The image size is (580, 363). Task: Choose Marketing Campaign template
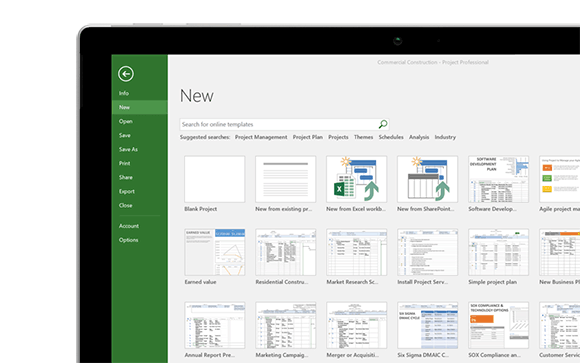(x=286, y=325)
